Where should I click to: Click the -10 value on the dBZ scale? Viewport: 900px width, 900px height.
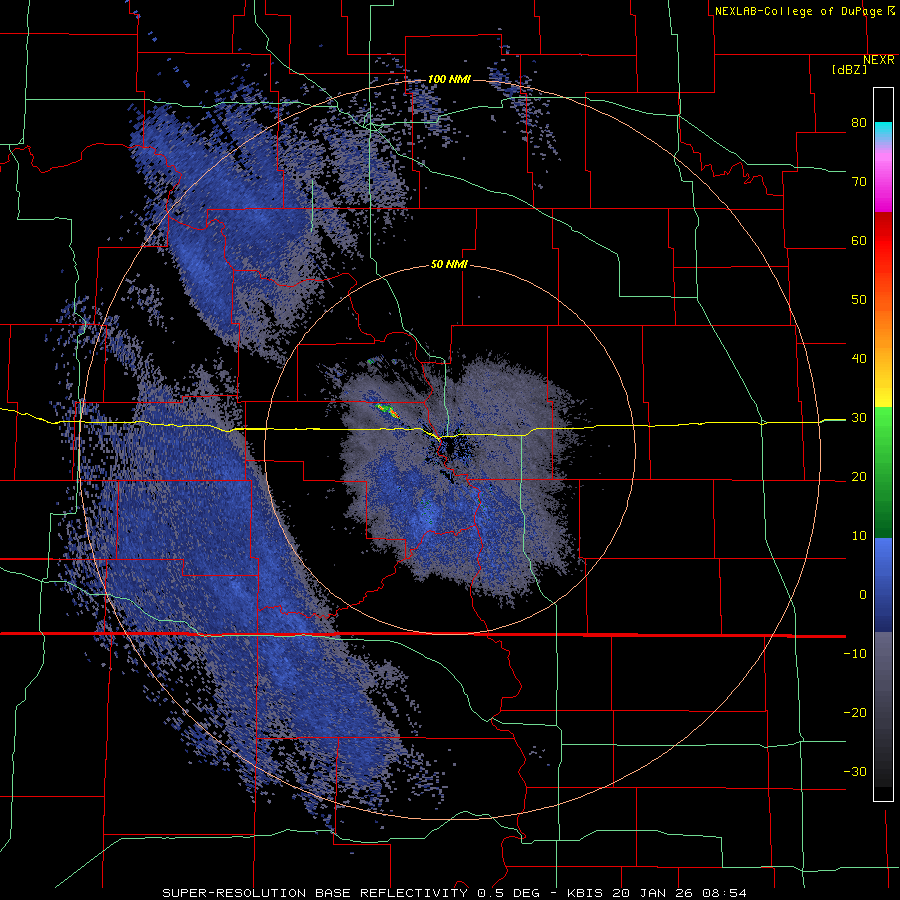coord(855,654)
